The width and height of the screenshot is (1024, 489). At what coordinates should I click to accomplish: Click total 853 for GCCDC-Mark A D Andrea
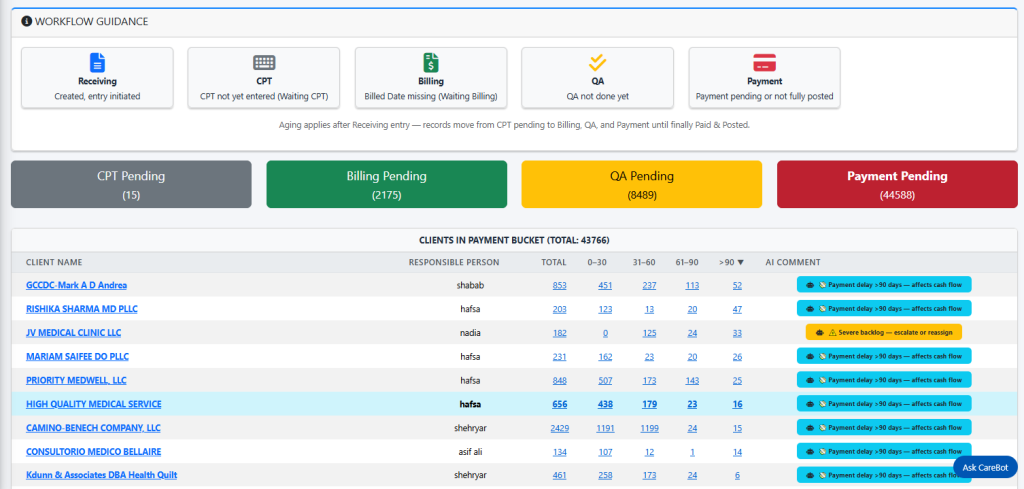560,285
